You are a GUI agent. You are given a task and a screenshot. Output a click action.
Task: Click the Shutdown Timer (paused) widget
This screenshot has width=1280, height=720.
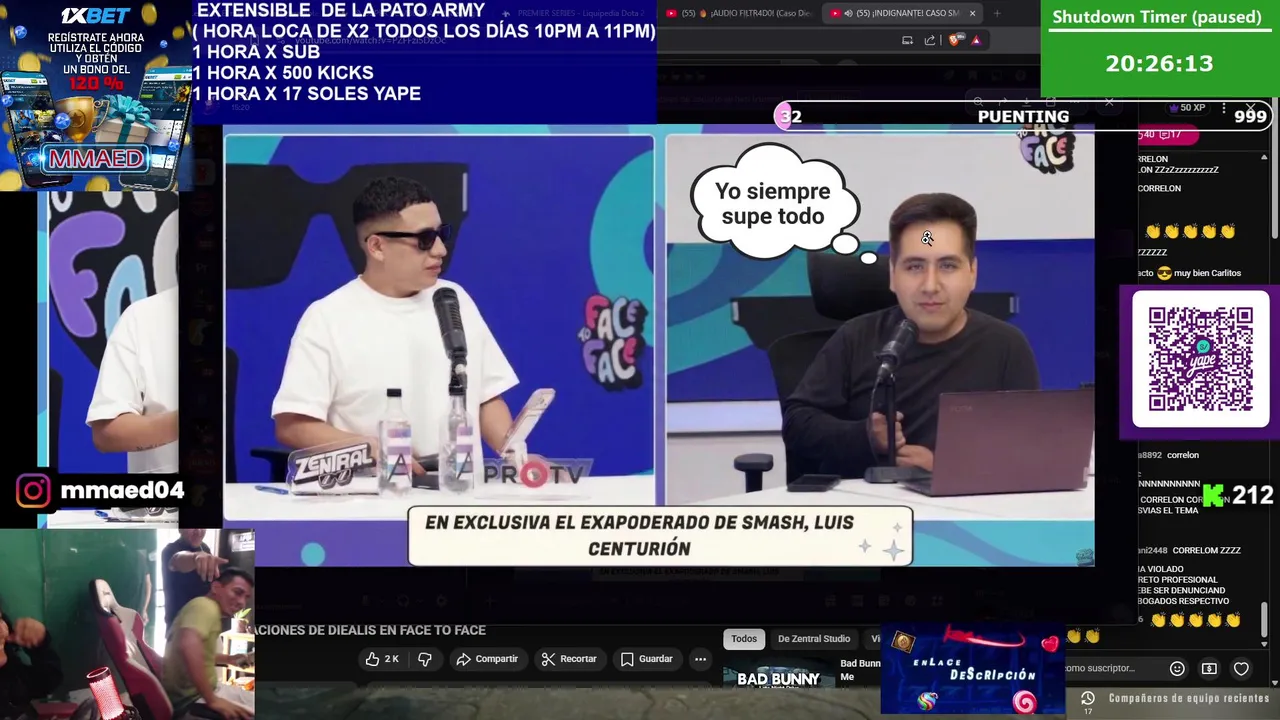[x=1160, y=48]
